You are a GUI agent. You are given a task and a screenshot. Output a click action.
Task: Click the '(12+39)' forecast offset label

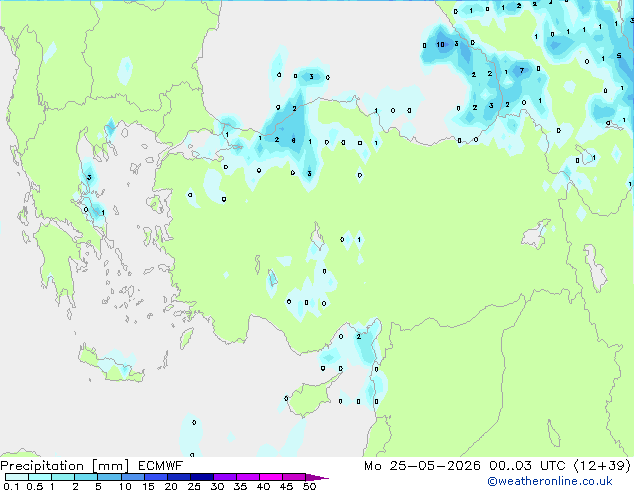pos(602,466)
